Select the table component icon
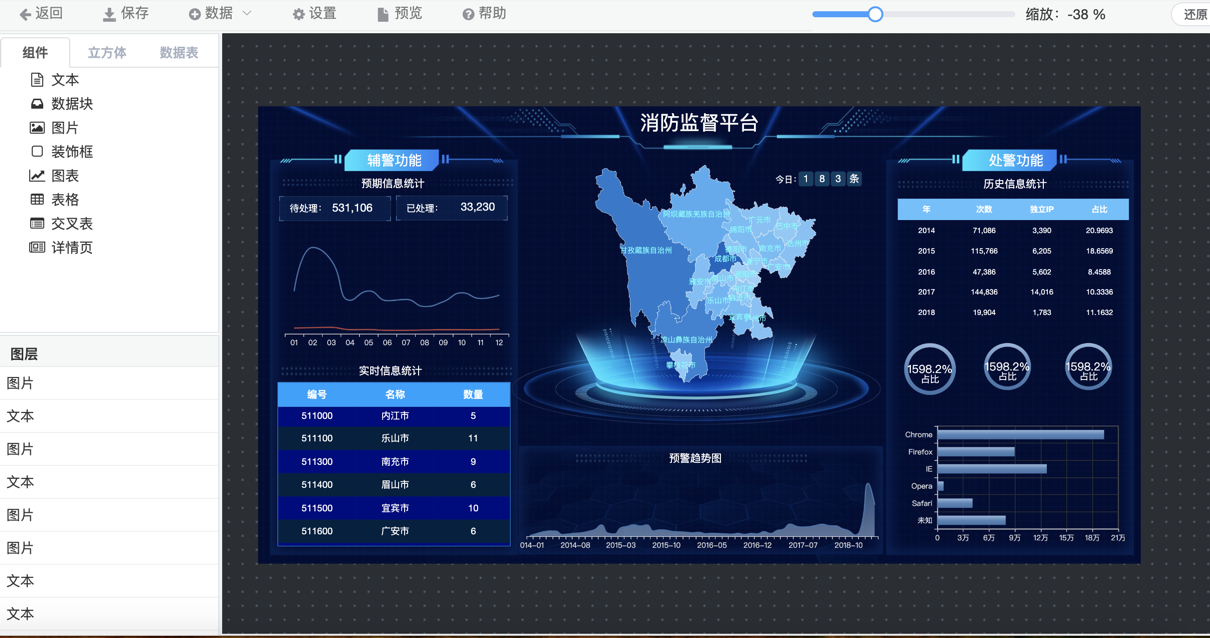 click(37, 200)
